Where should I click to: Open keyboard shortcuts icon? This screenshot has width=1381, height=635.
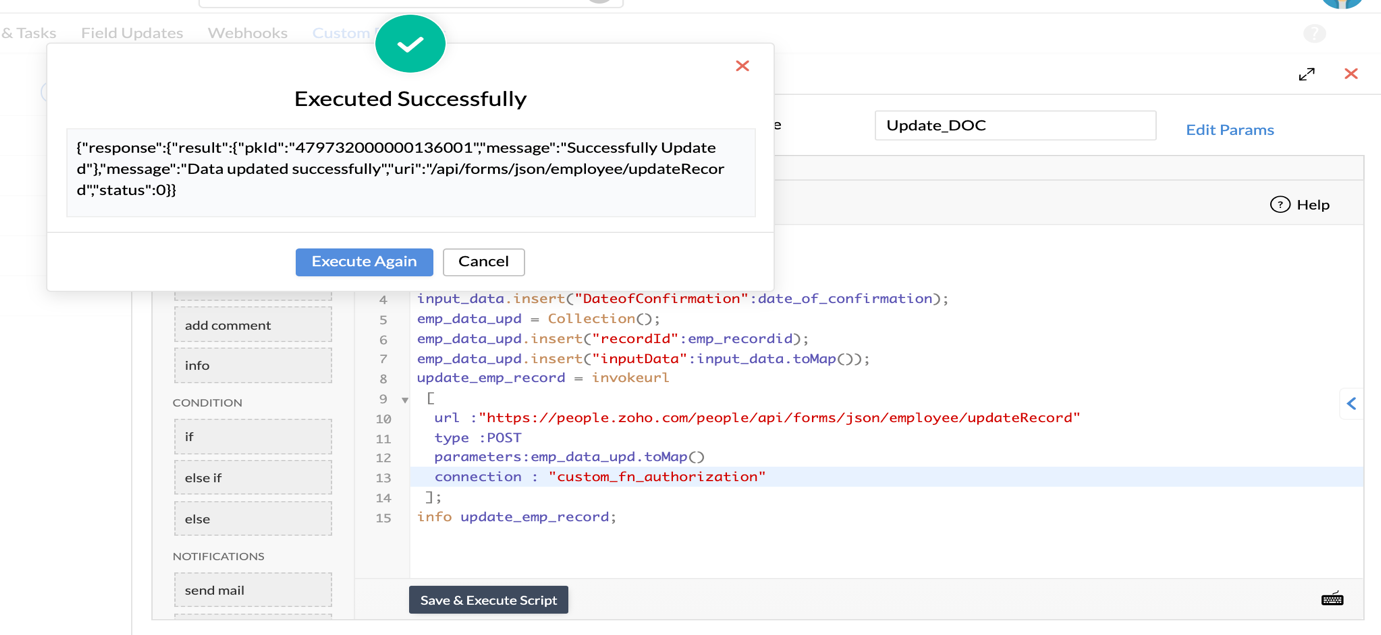pyautogui.click(x=1332, y=599)
